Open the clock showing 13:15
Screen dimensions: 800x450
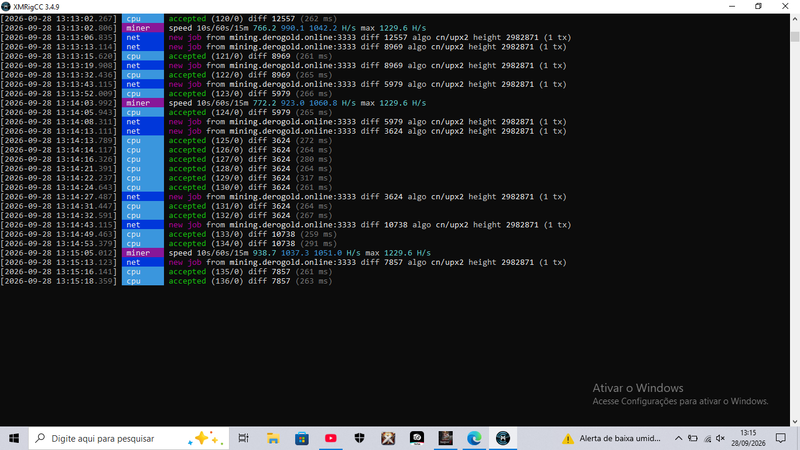pyautogui.click(x=748, y=438)
